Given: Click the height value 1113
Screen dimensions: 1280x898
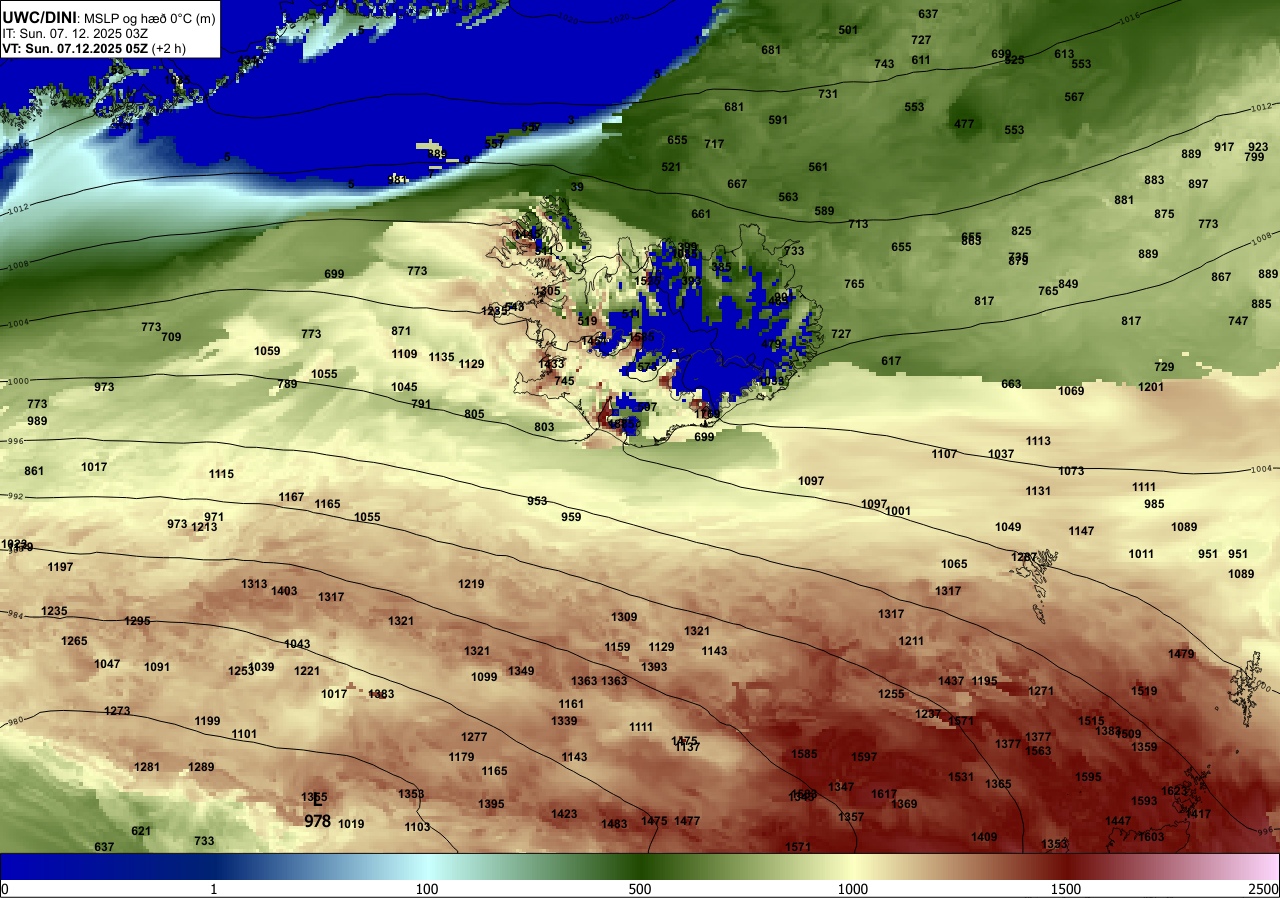Looking at the screenshot, I should 1038,441.
